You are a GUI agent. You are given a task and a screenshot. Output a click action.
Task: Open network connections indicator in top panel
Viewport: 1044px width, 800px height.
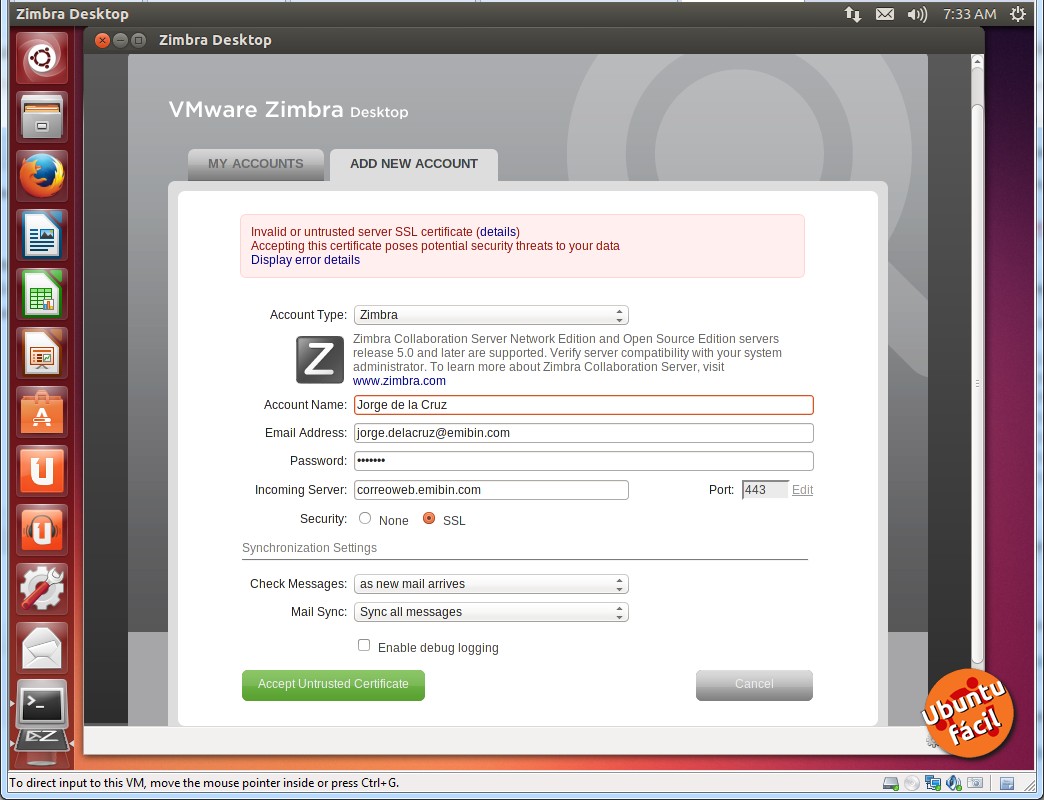[x=852, y=14]
